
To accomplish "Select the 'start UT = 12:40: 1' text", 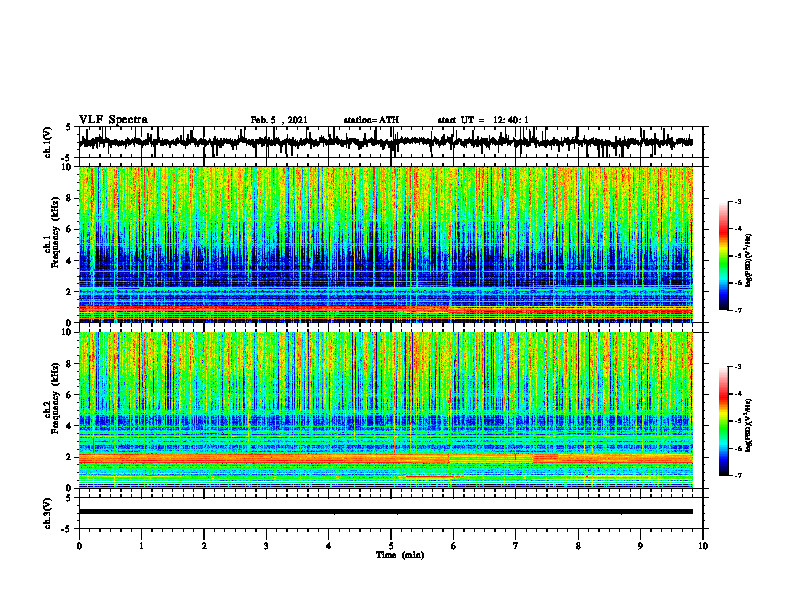I will (483, 120).
